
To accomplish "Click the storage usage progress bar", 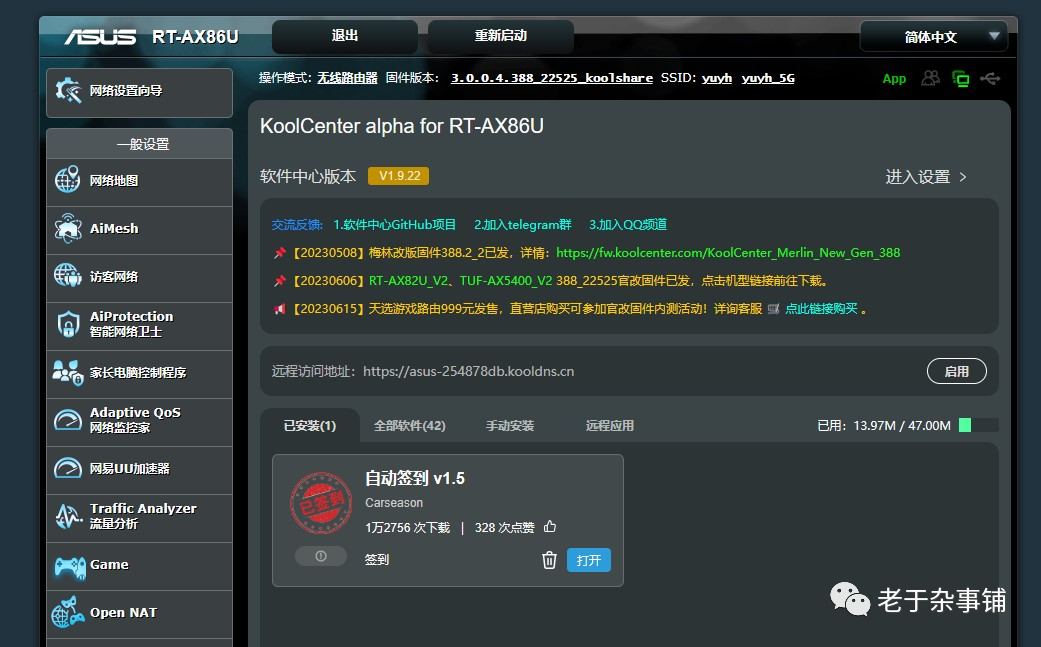I will 979,425.
